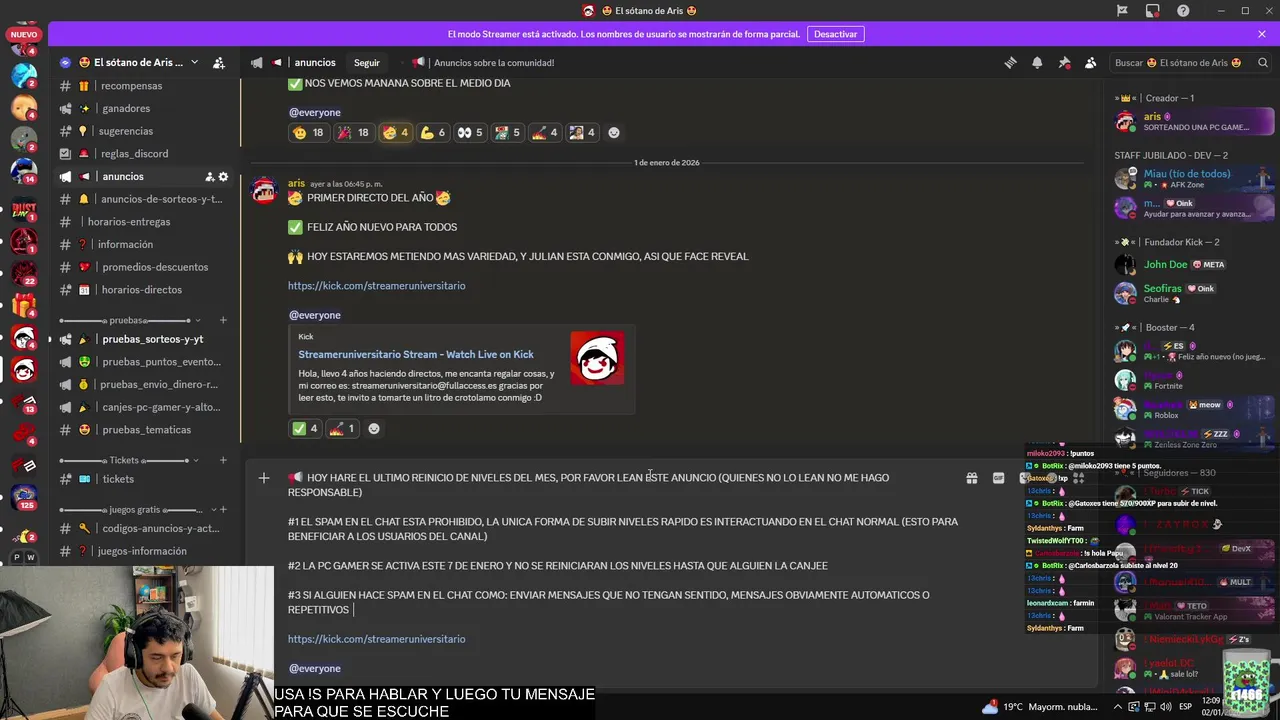1280x720 pixels.
Task: Toggle the reaction with count 1
Action: (x=342, y=428)
